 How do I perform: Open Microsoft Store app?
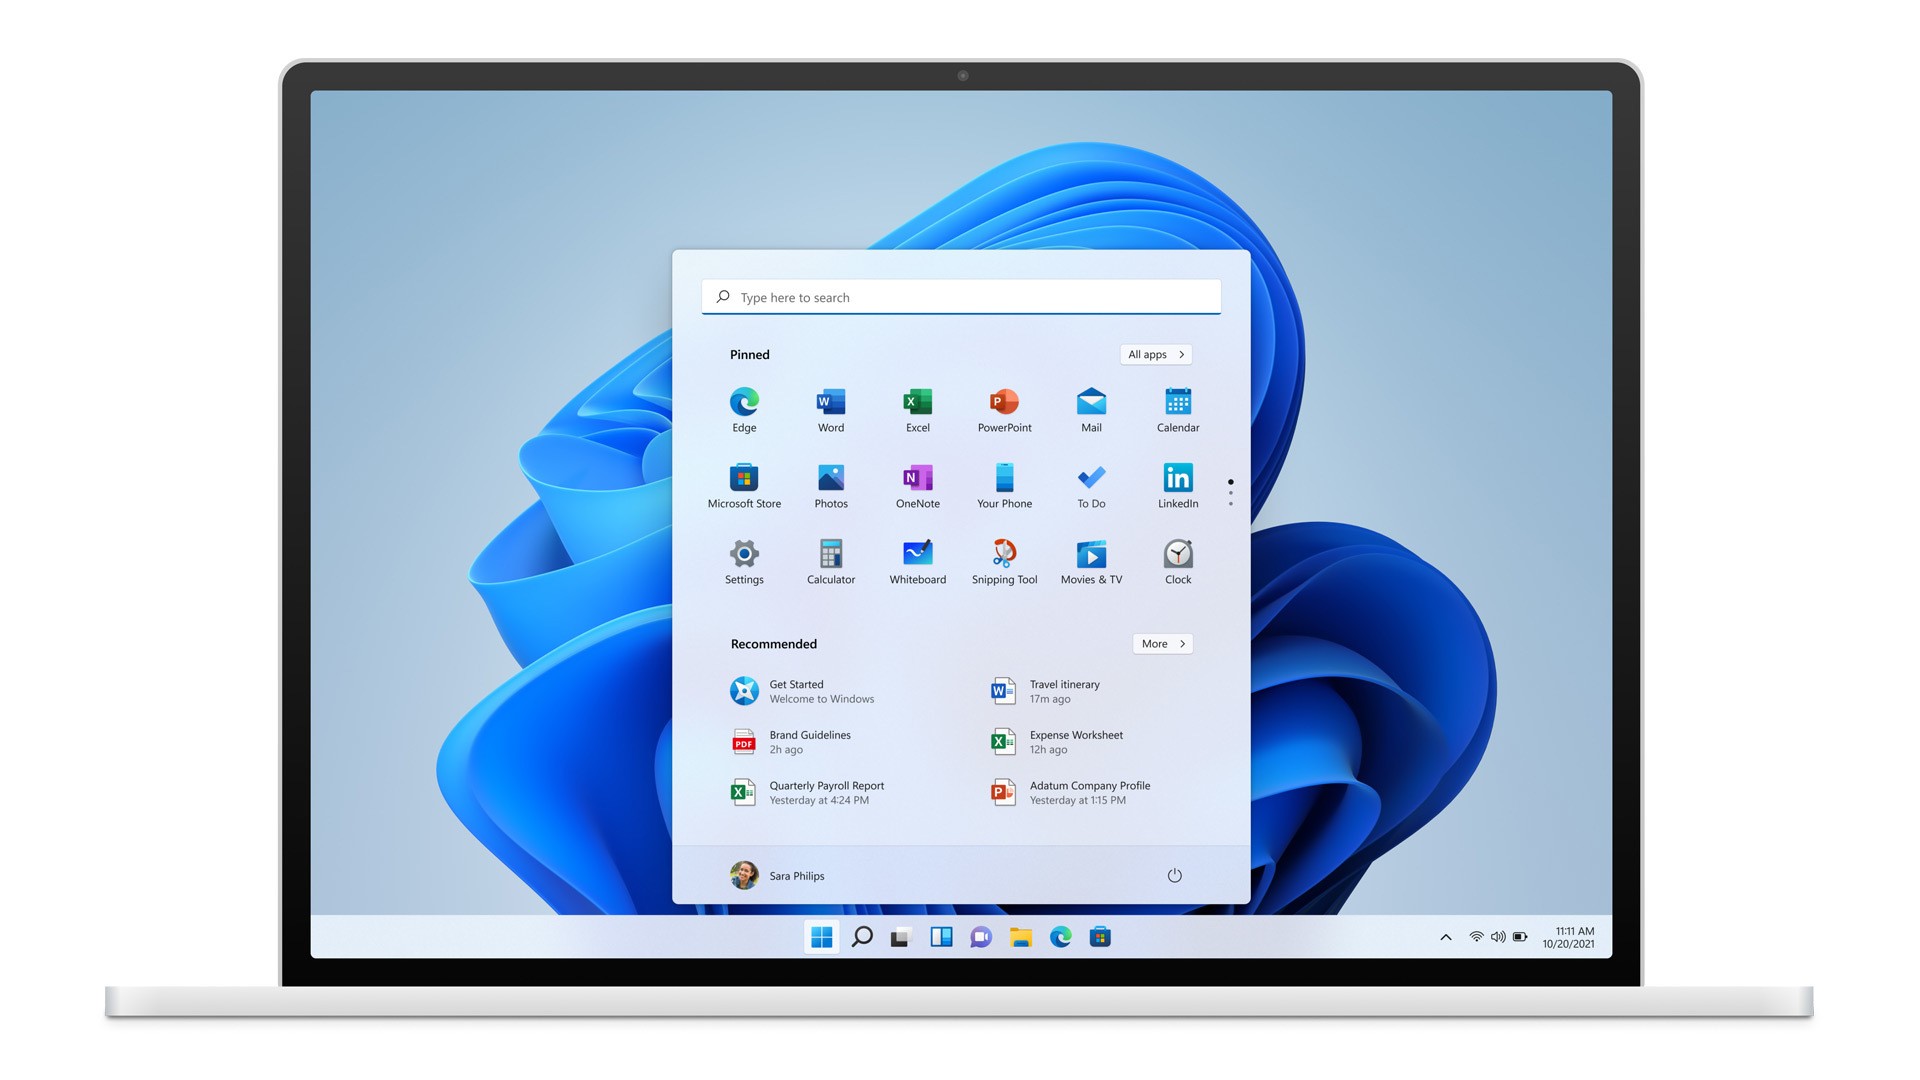[744, 479]
